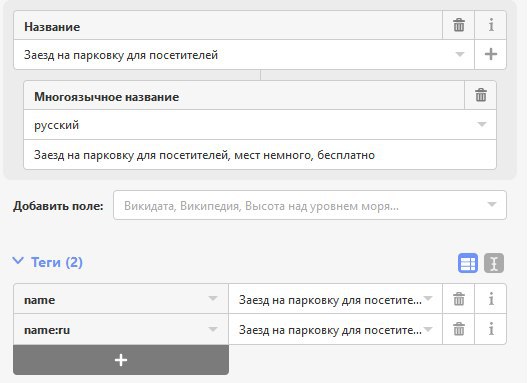Open the name tag value dropdown
The image size is (528, 383).
point(428,298)
